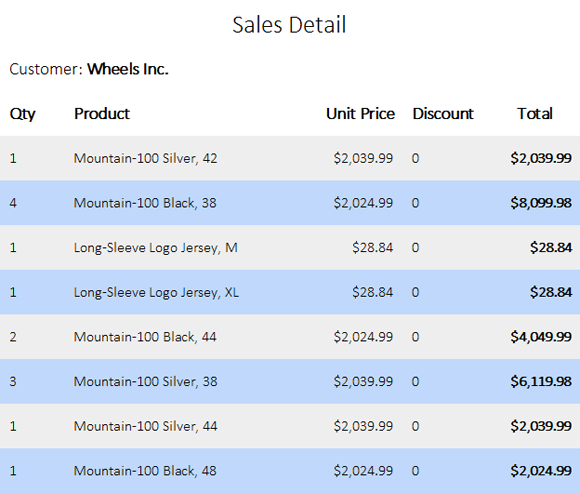This screenshot has width=580, height=493.
Task: Select the Mountain-100 Black, 38 product
Action: coord(145,203)
